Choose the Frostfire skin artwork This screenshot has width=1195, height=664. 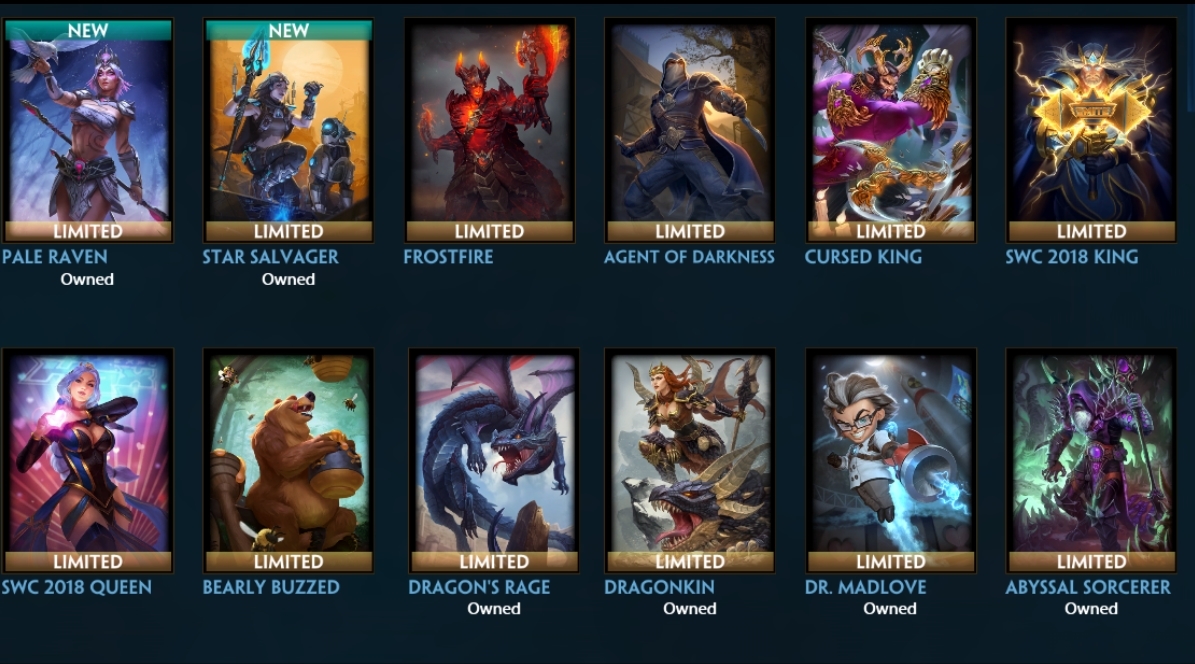pos(489,130)
